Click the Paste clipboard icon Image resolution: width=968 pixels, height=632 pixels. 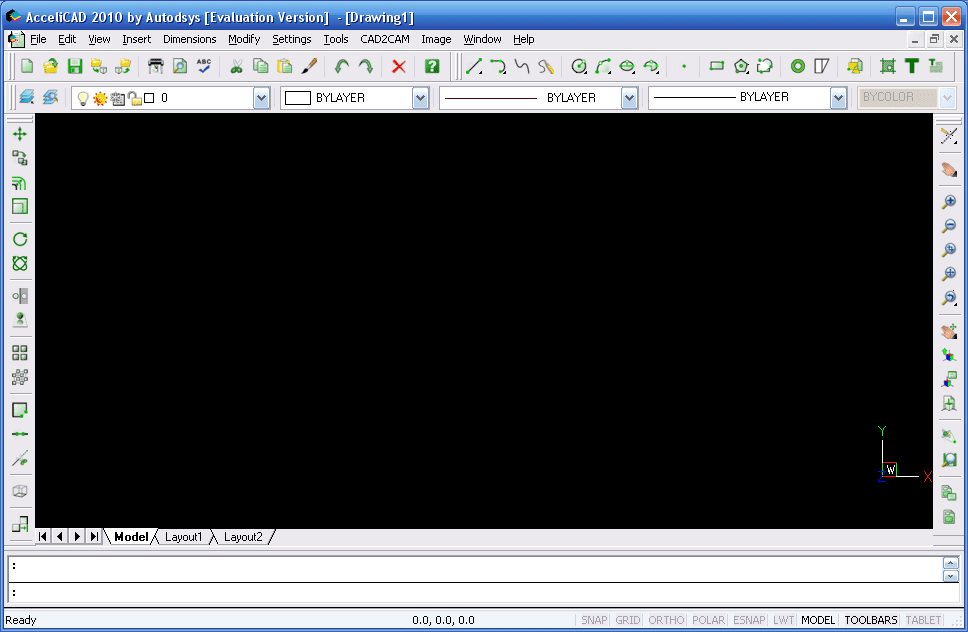pos(285,66)
